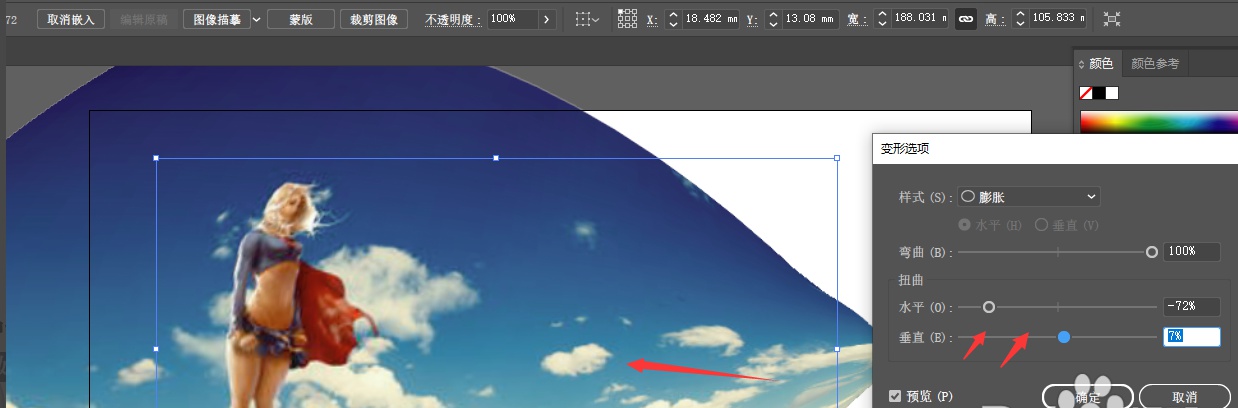Click the horizontal distortion -72% field

pyautogui.click(x=1192, y=307)
